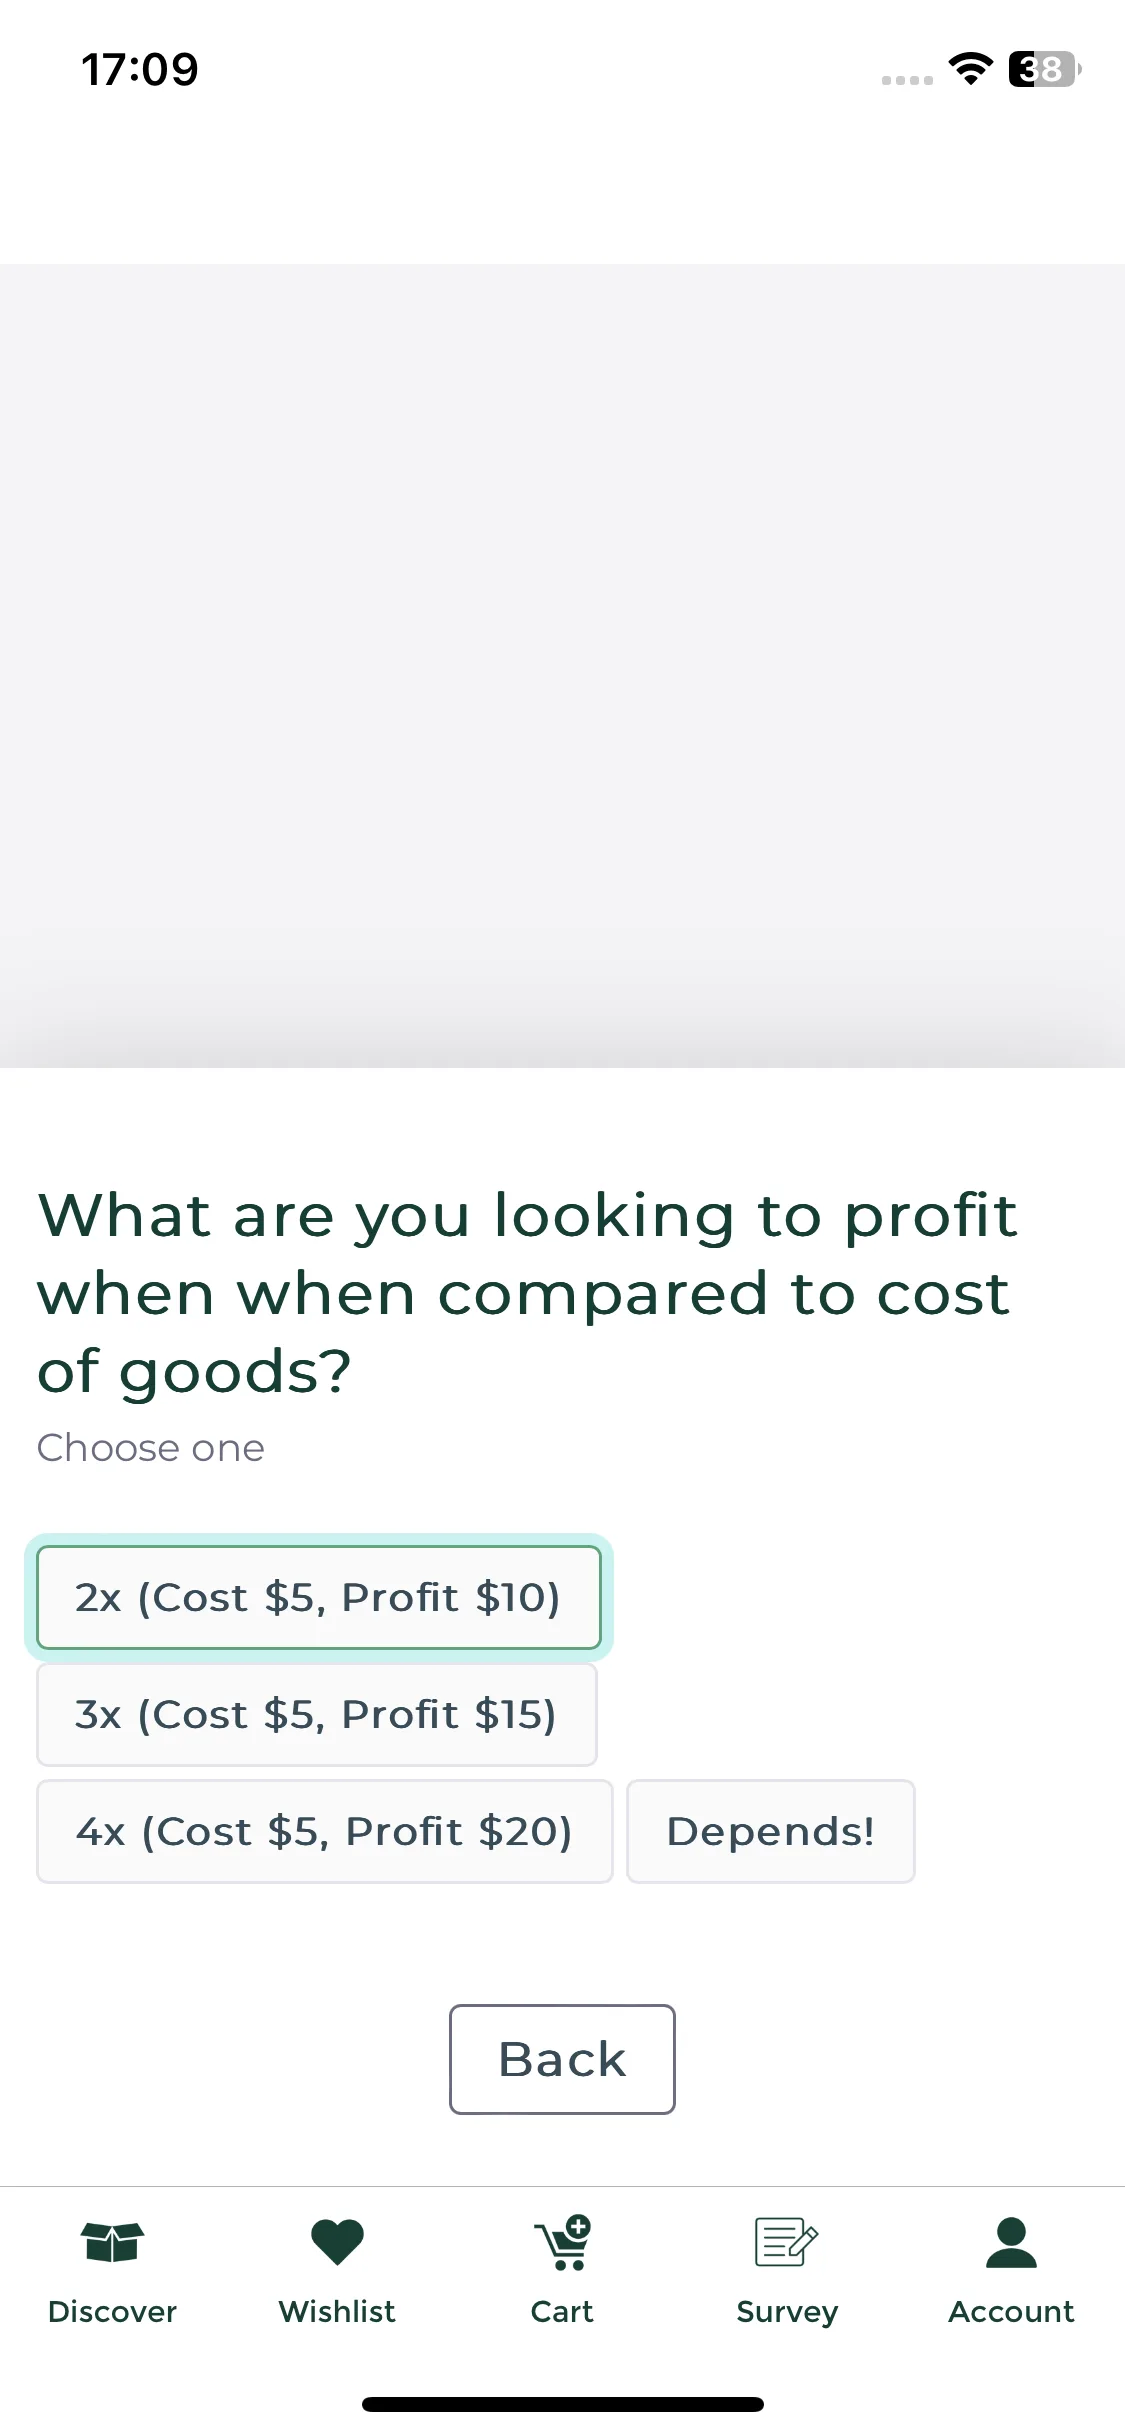The image size is (1125, 2436).
Task: Tap the home indicator bar
Action: [562, 2404]
